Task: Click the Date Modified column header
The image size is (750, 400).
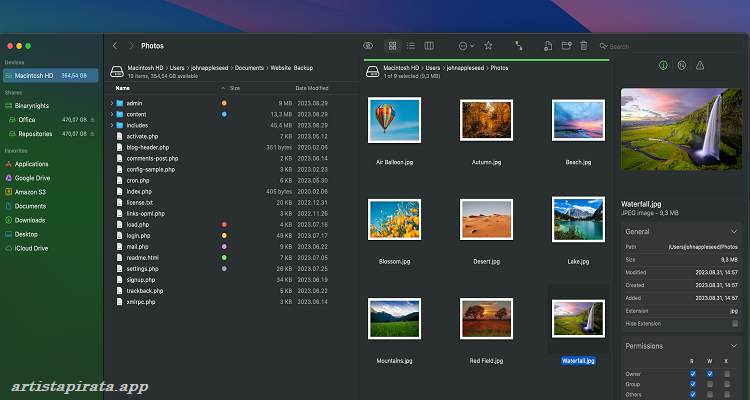Action: pos(311,88)
